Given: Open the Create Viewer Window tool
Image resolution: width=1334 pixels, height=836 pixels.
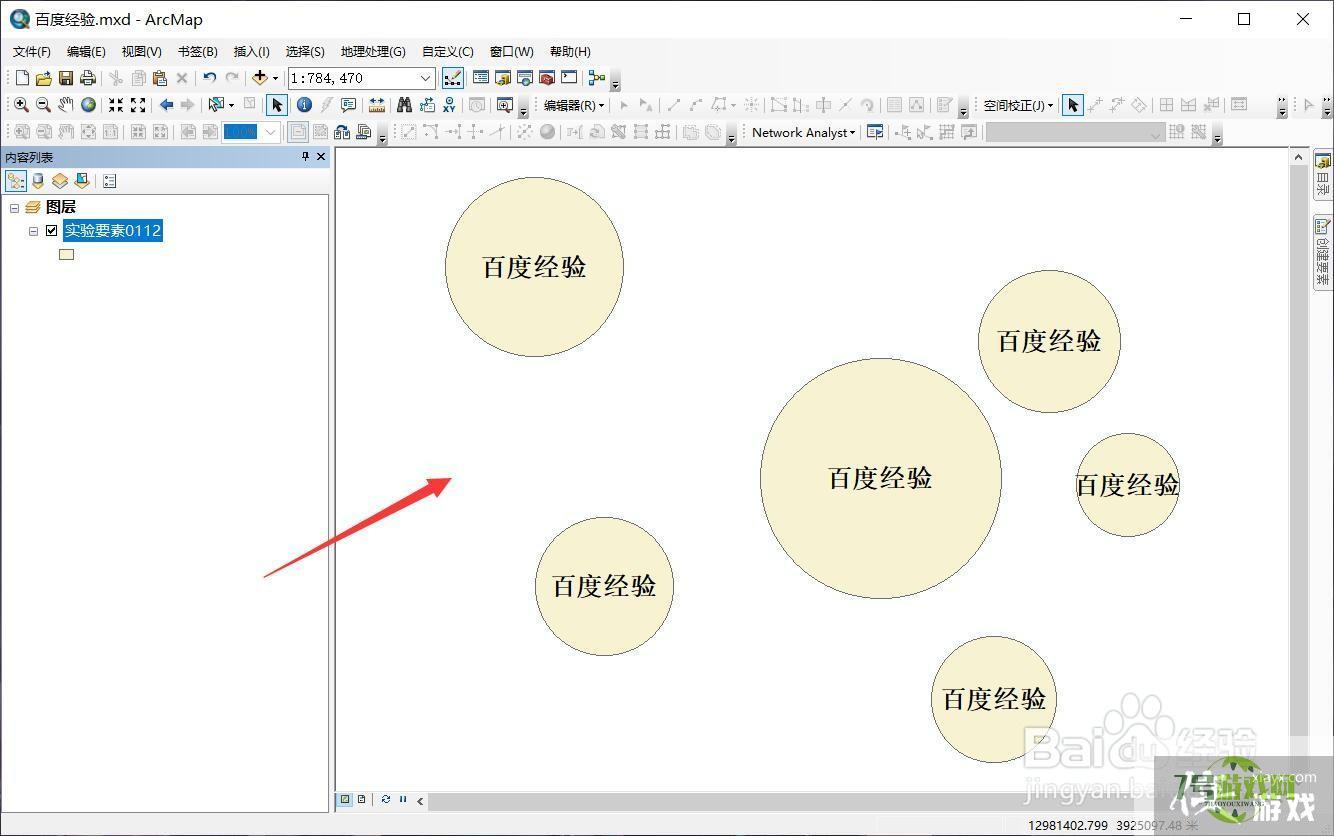Looking at the screenshot, I should coord(504,105).
